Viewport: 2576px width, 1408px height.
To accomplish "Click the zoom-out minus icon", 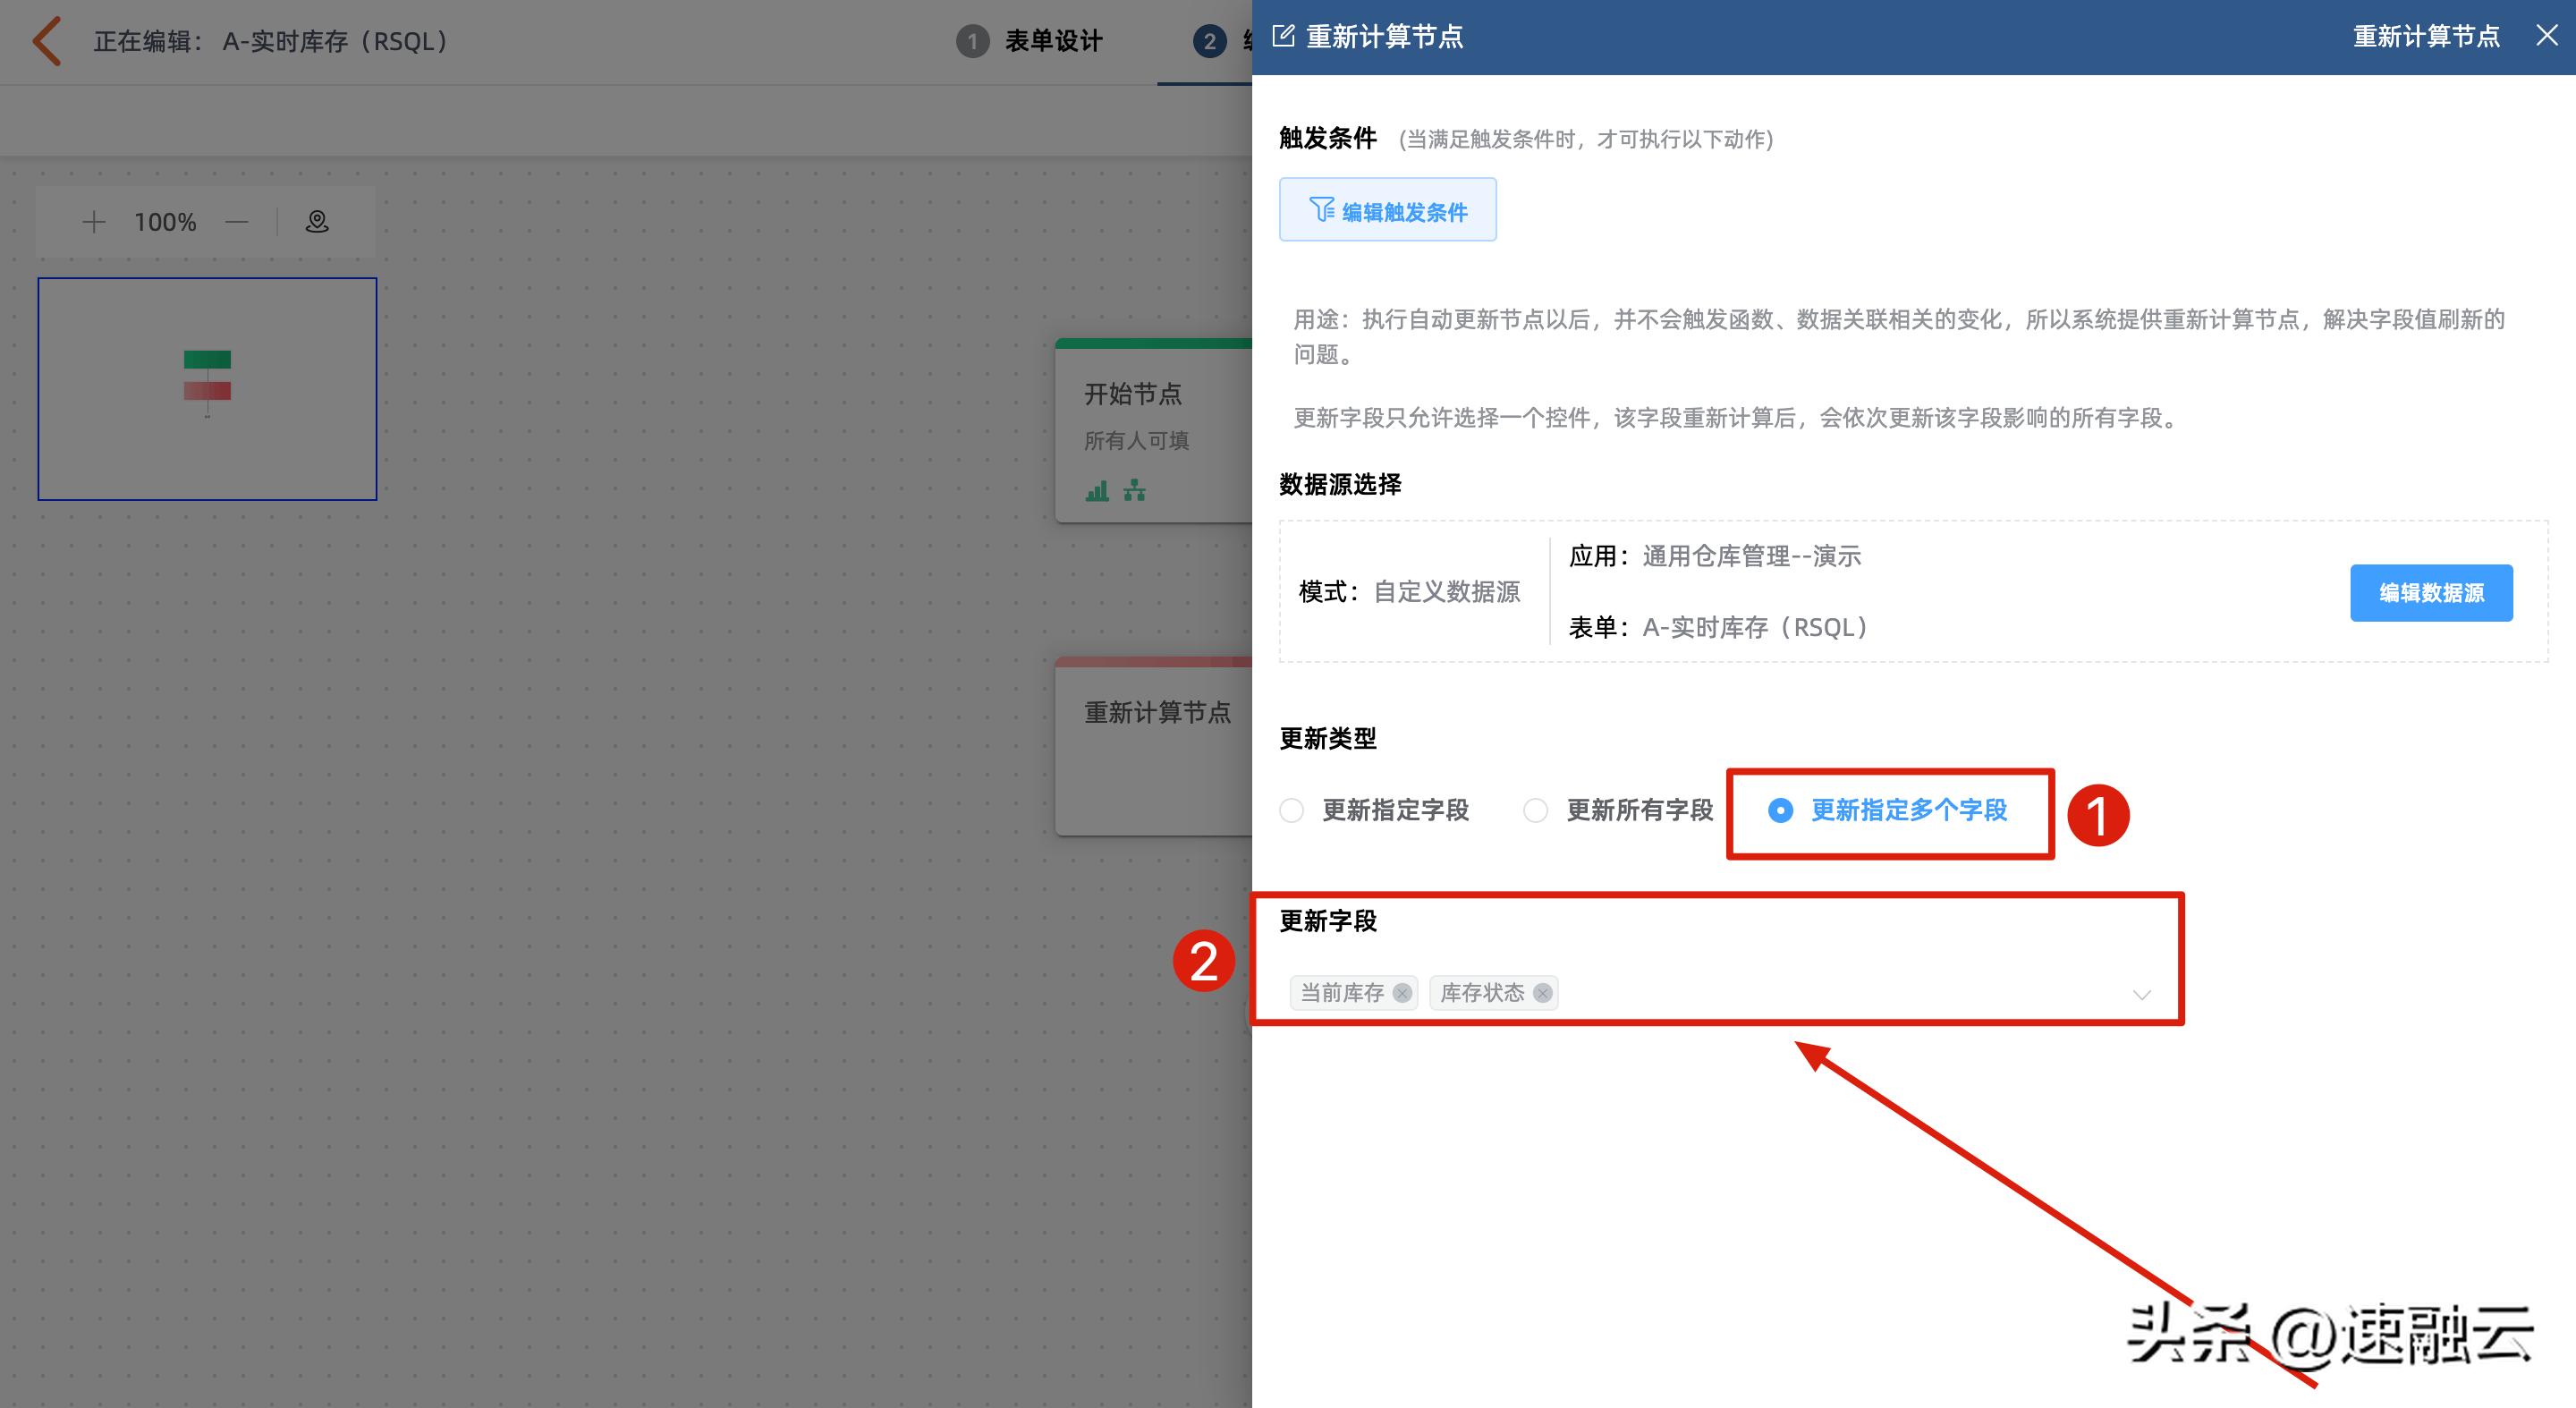I will pyautogui.click(x=237, y=221).
